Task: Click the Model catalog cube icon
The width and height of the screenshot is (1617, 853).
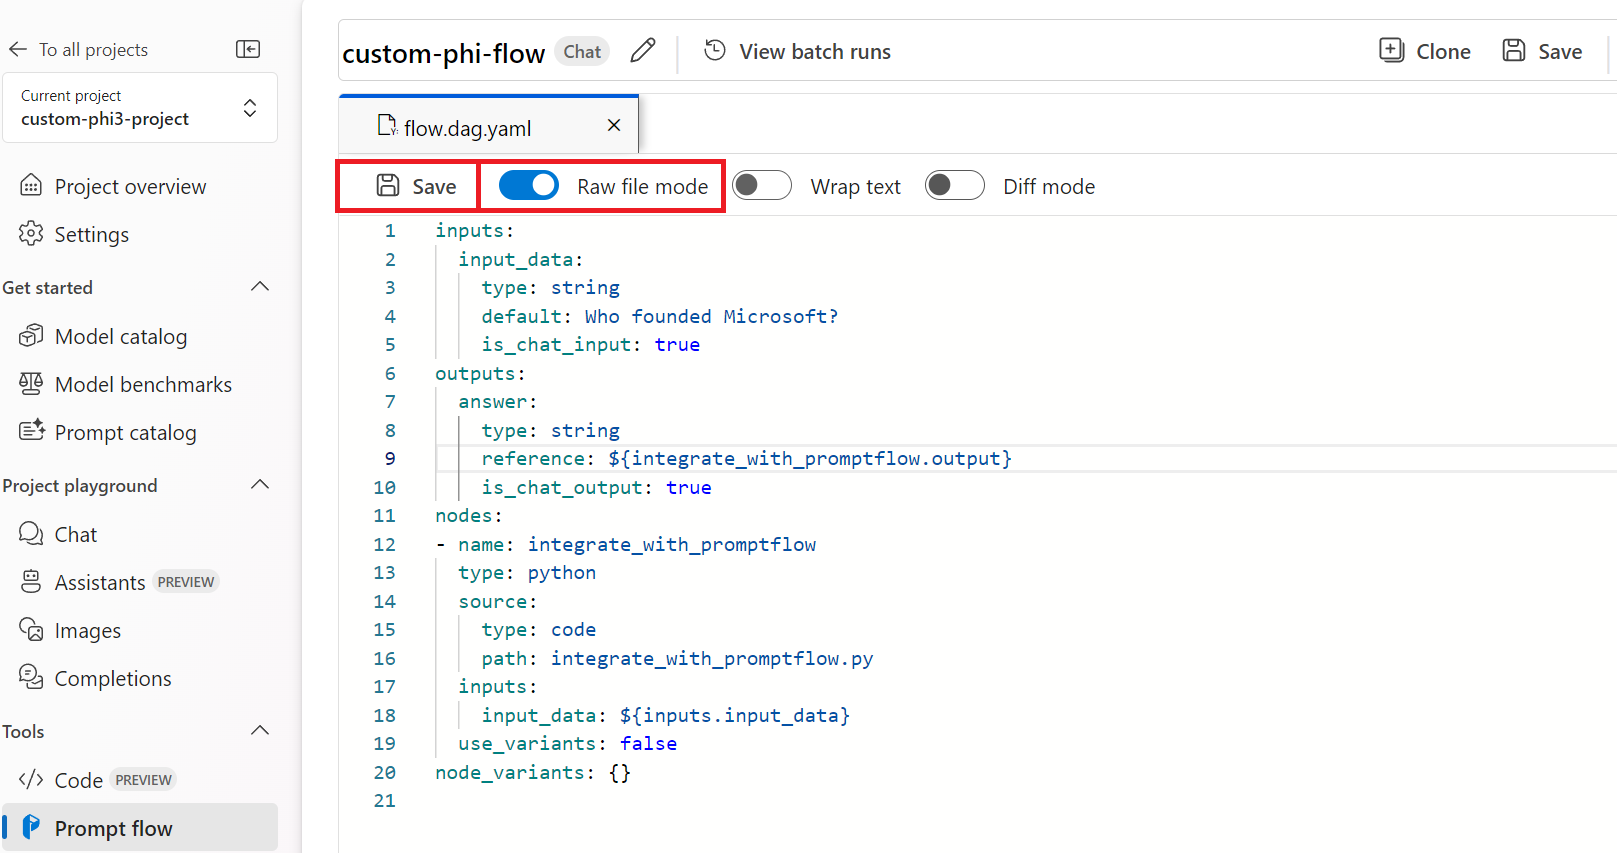Action: 31,335
